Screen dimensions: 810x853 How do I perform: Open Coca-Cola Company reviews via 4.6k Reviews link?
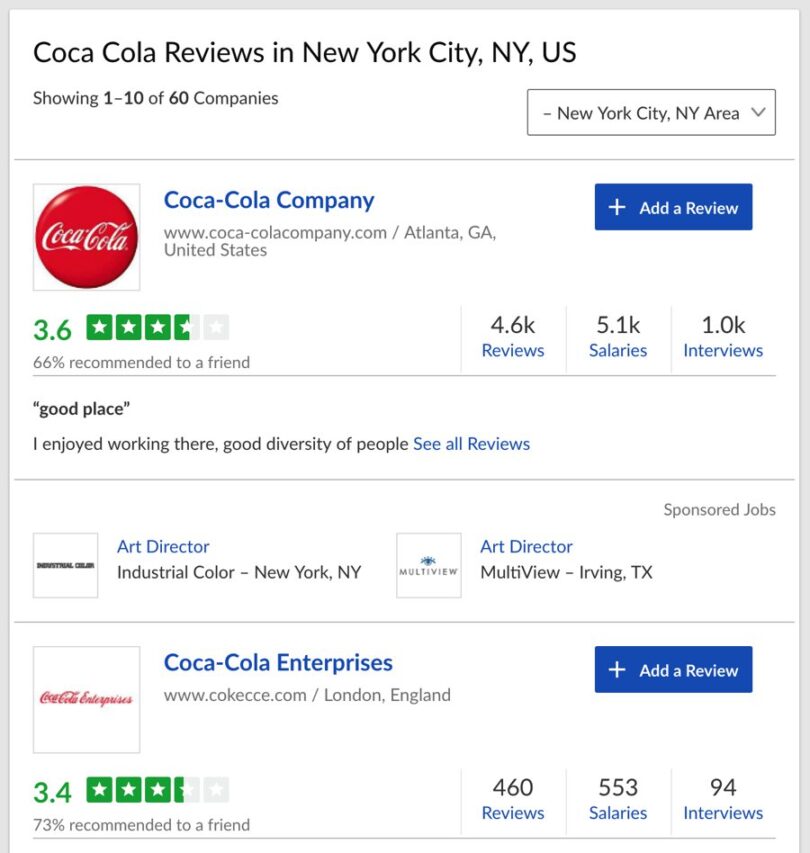tap(512, 336)
